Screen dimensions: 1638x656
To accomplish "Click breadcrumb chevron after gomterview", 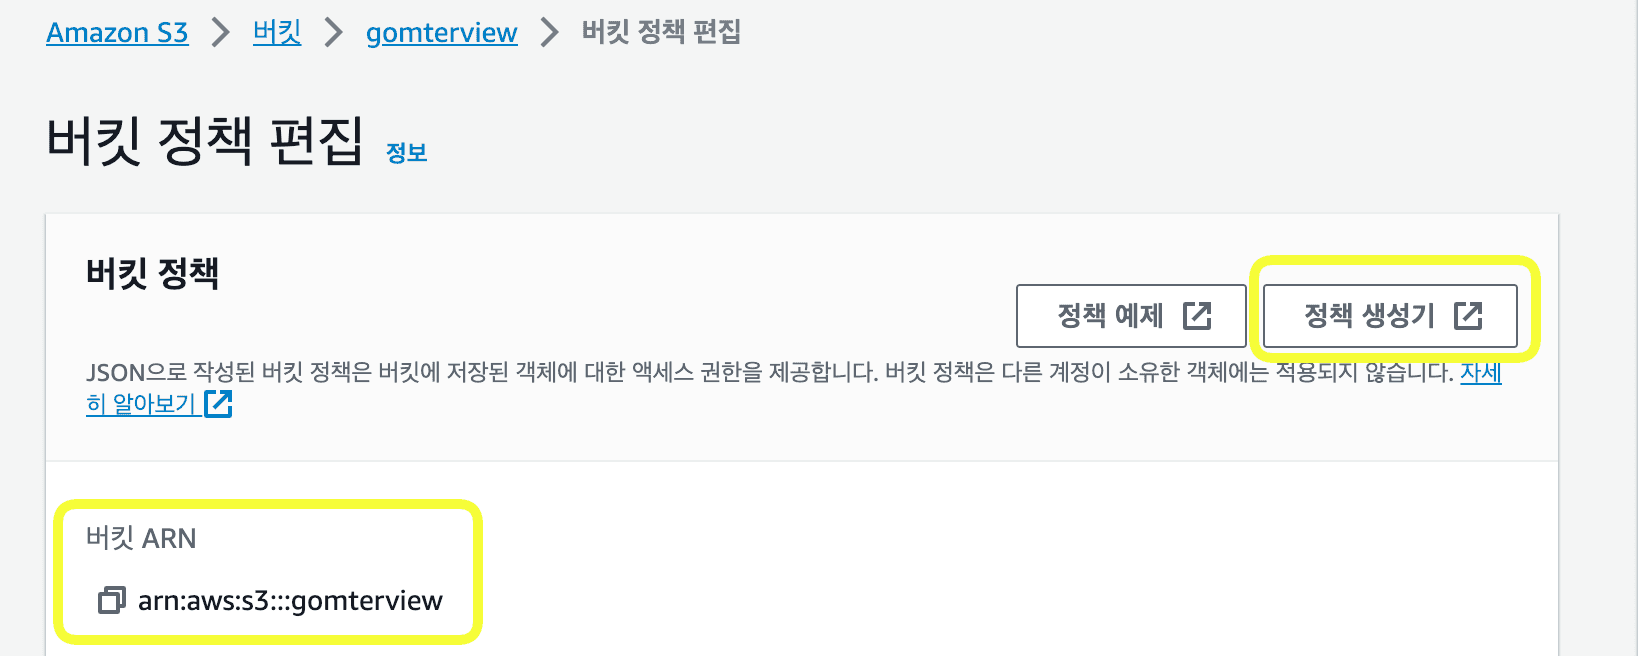I will 549,33.
